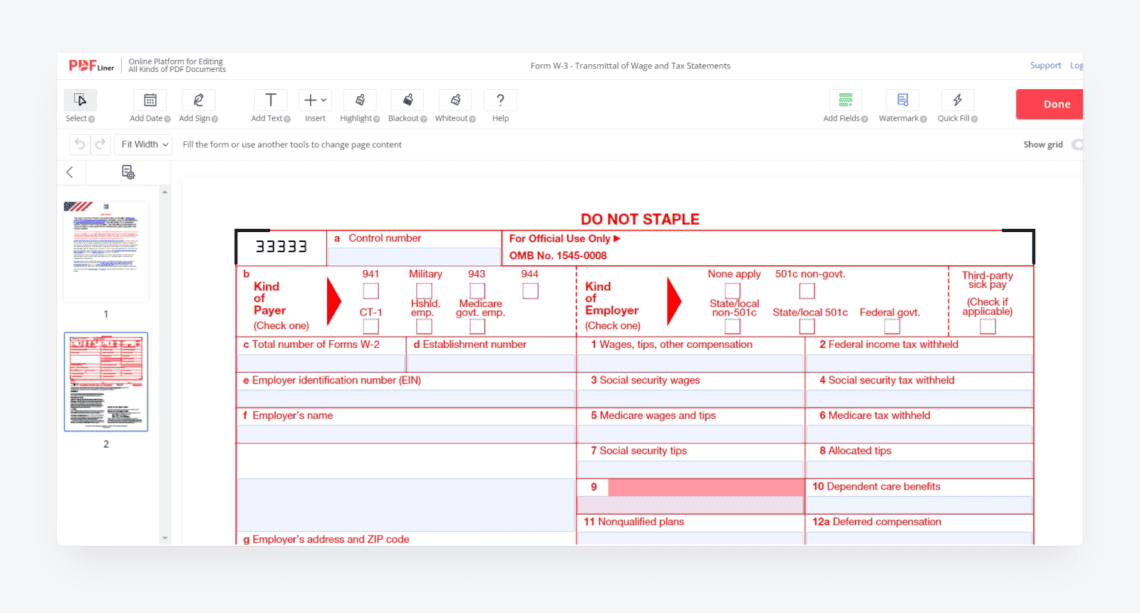This screenshot has width=1140, height=613.
Task: Collapse the thumbnails sidebar panel
Action: click(x=69, y=171)
